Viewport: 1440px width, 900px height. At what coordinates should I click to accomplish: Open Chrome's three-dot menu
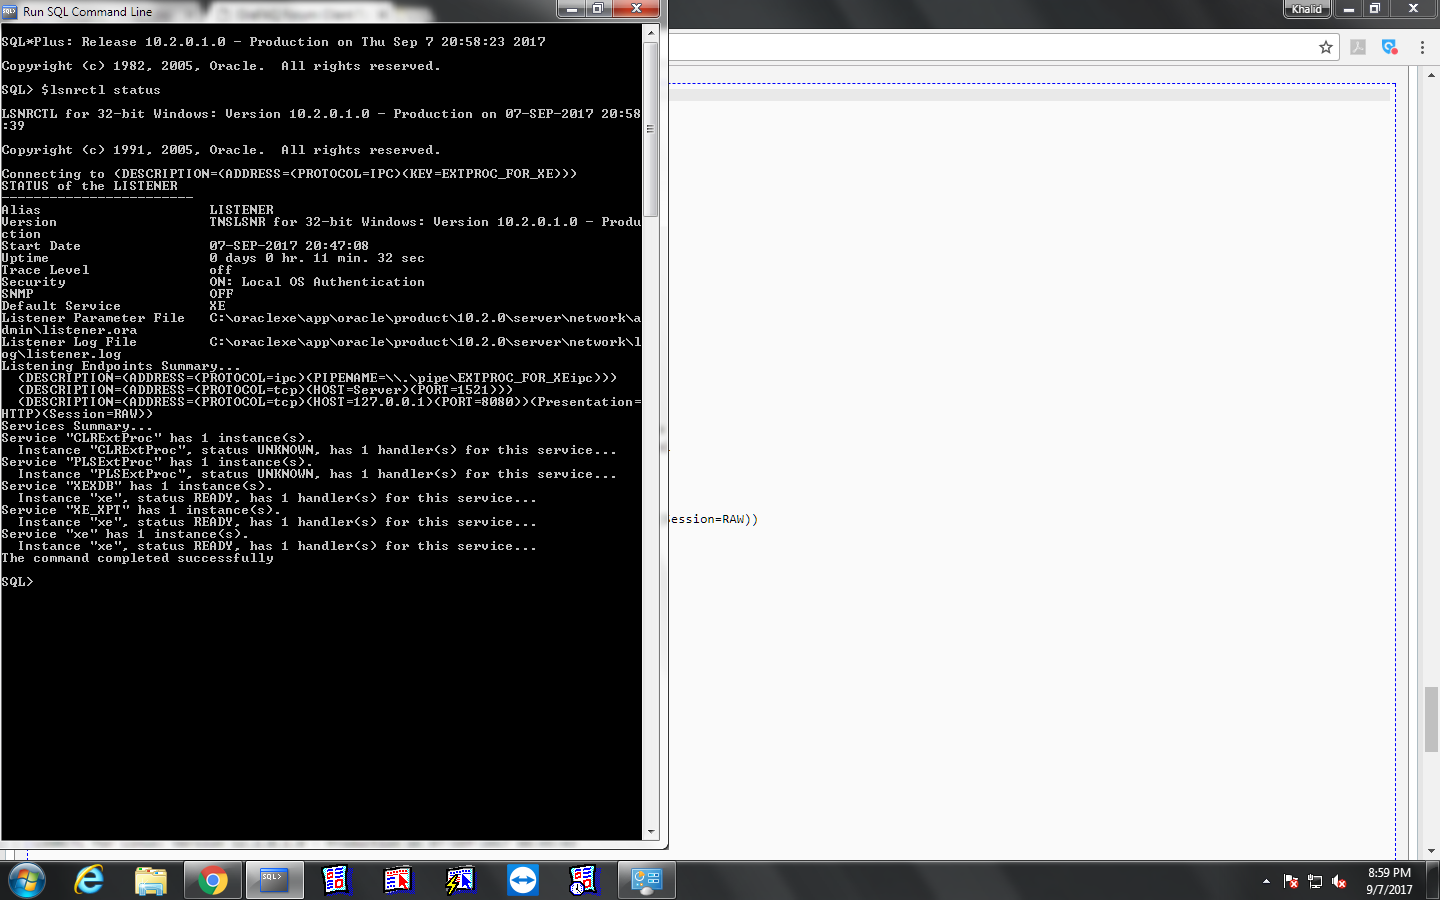click(1422, 47)
